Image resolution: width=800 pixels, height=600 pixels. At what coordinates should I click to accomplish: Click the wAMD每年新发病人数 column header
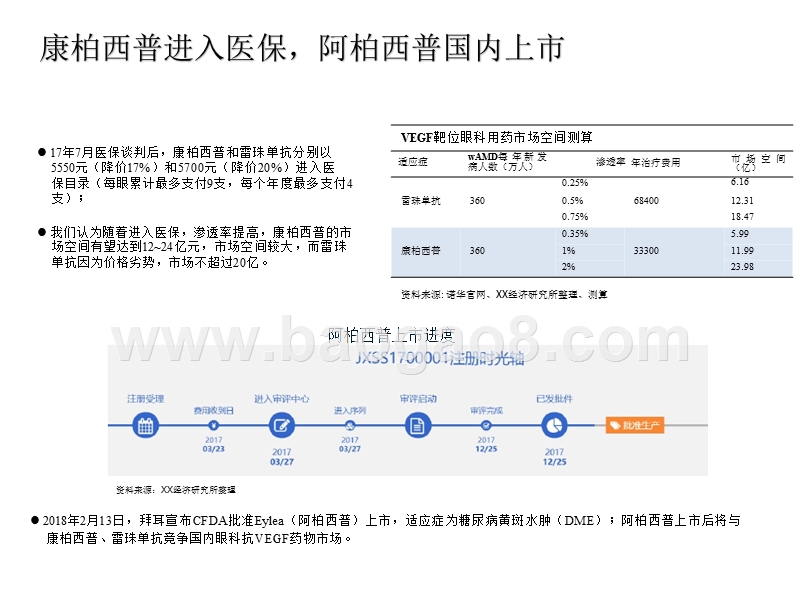[507, 162]
